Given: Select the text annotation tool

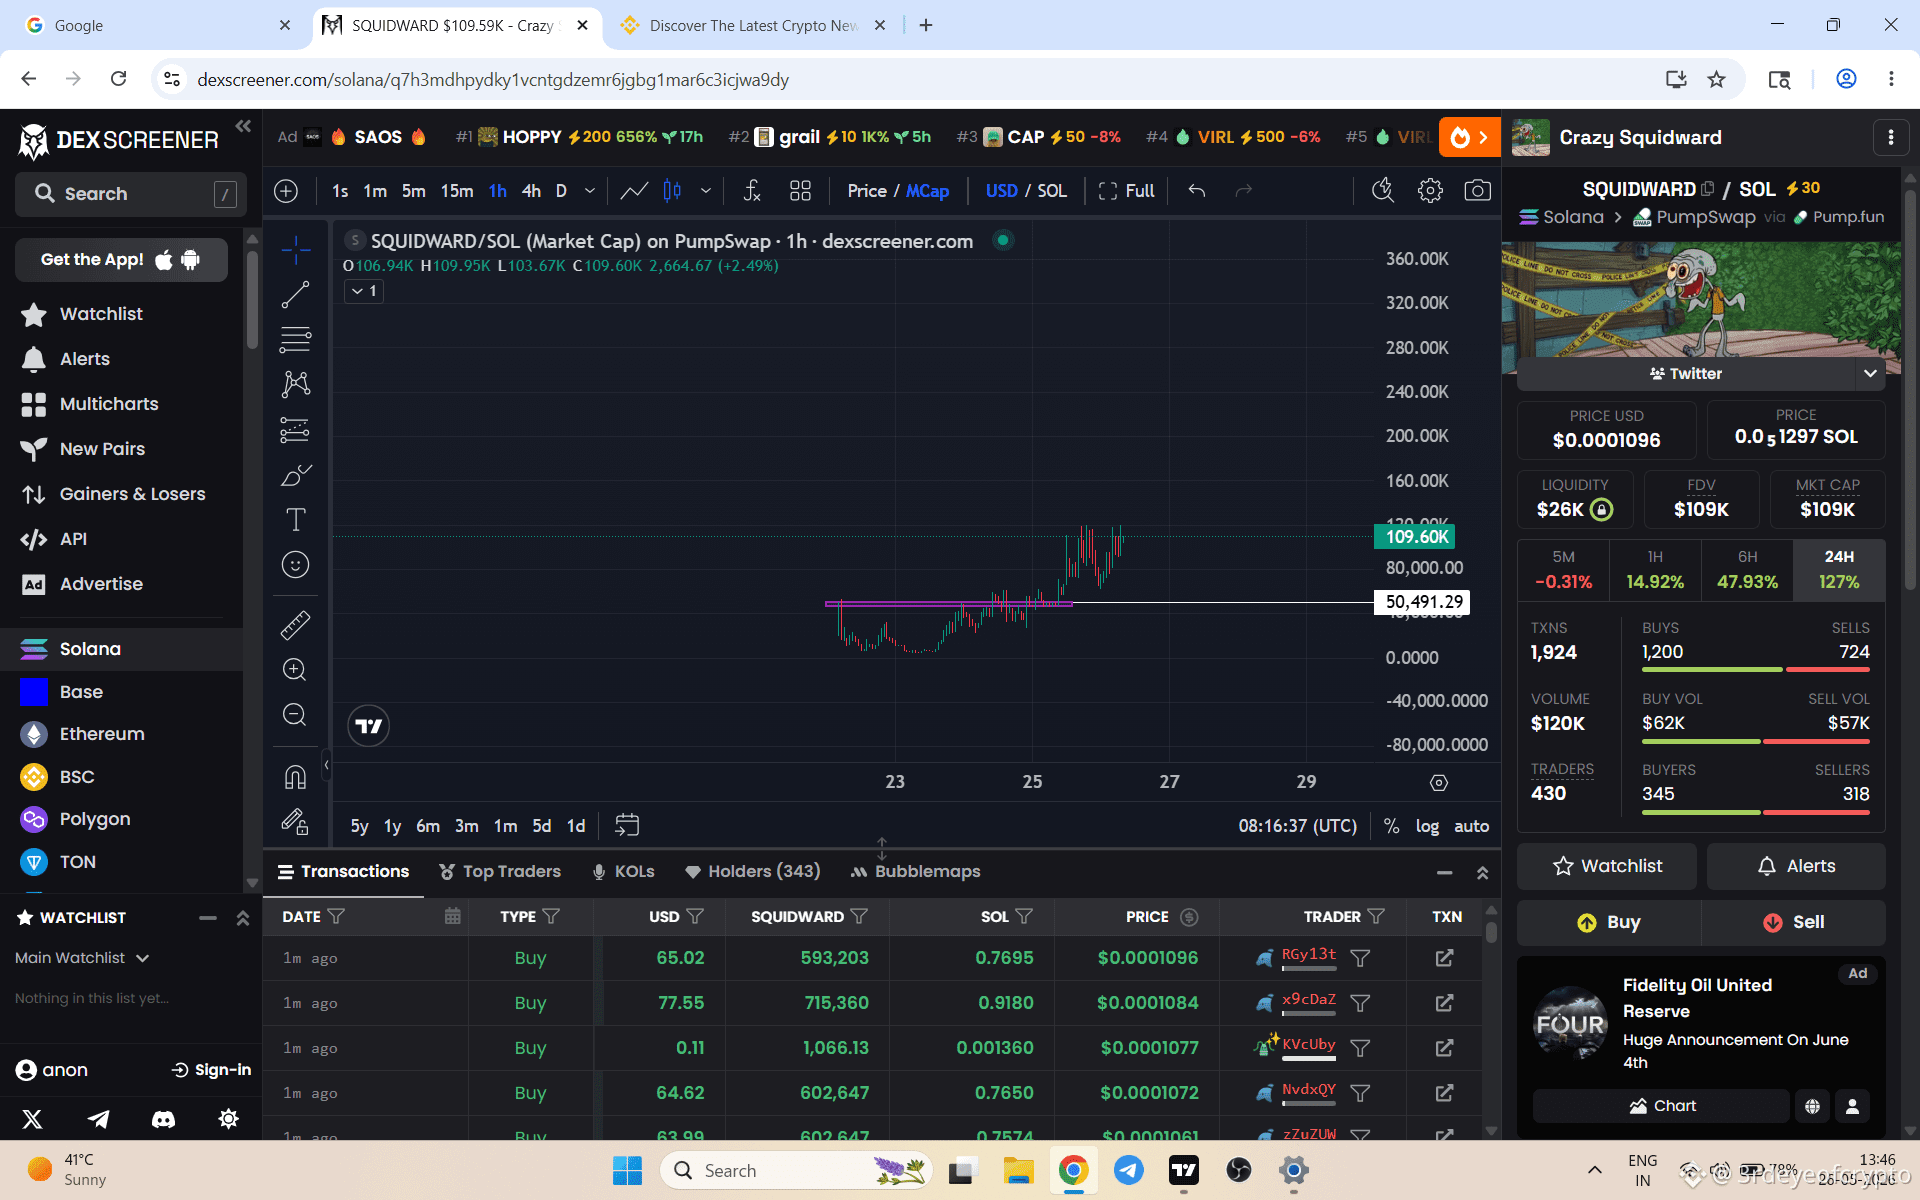Looking at the screenshot, I should point(295,520).
